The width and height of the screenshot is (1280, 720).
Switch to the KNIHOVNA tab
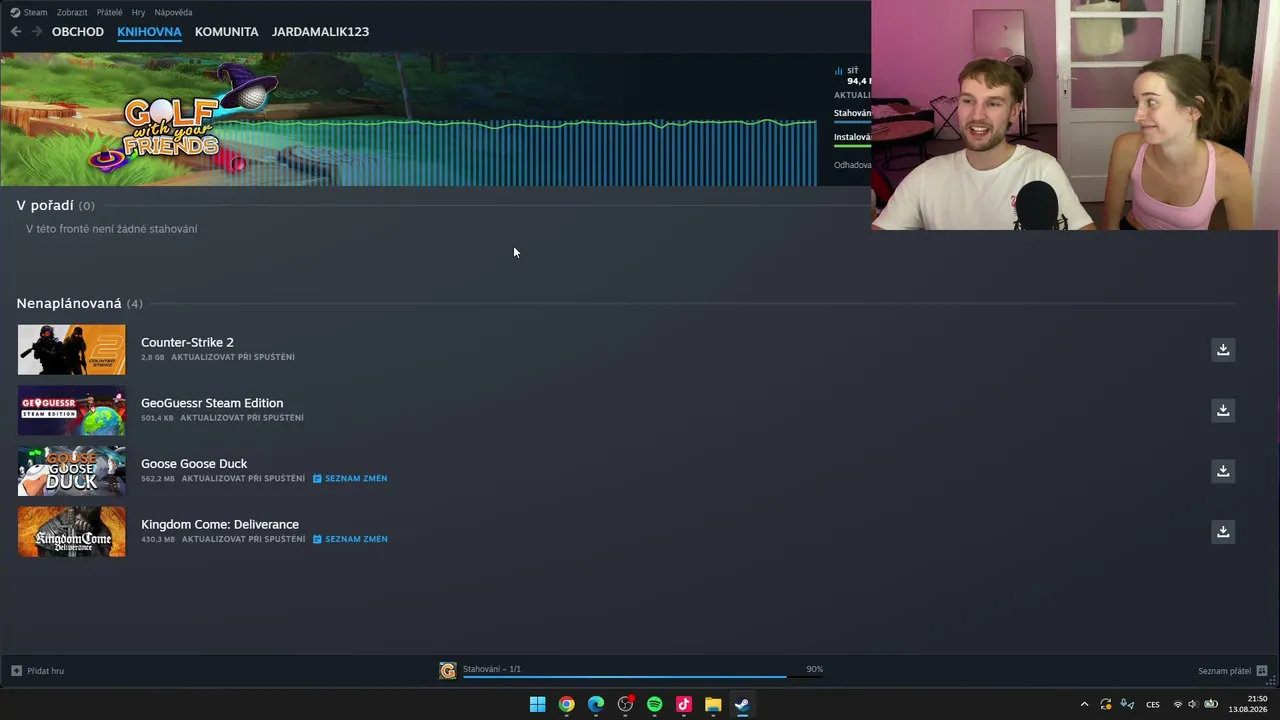pyautogui.click(x=149, y=32)
